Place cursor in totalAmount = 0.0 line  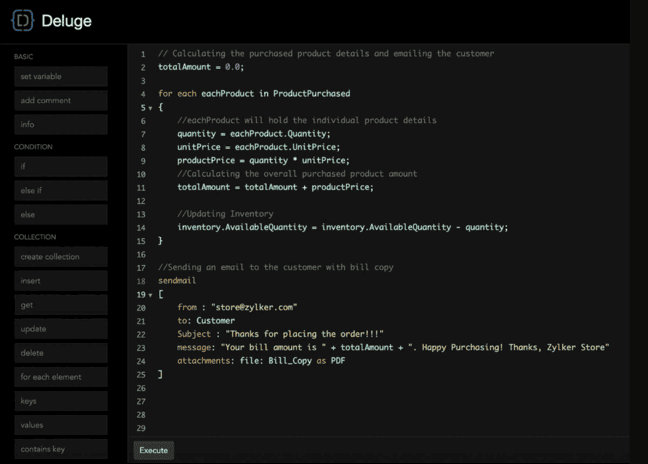tap(201, 67)
